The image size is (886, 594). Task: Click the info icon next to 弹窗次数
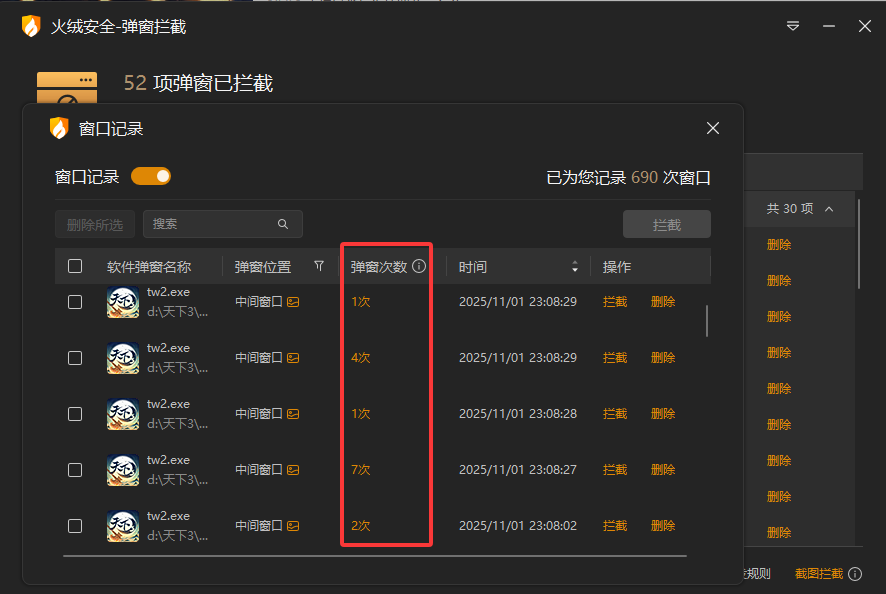[x=419, y=267]
